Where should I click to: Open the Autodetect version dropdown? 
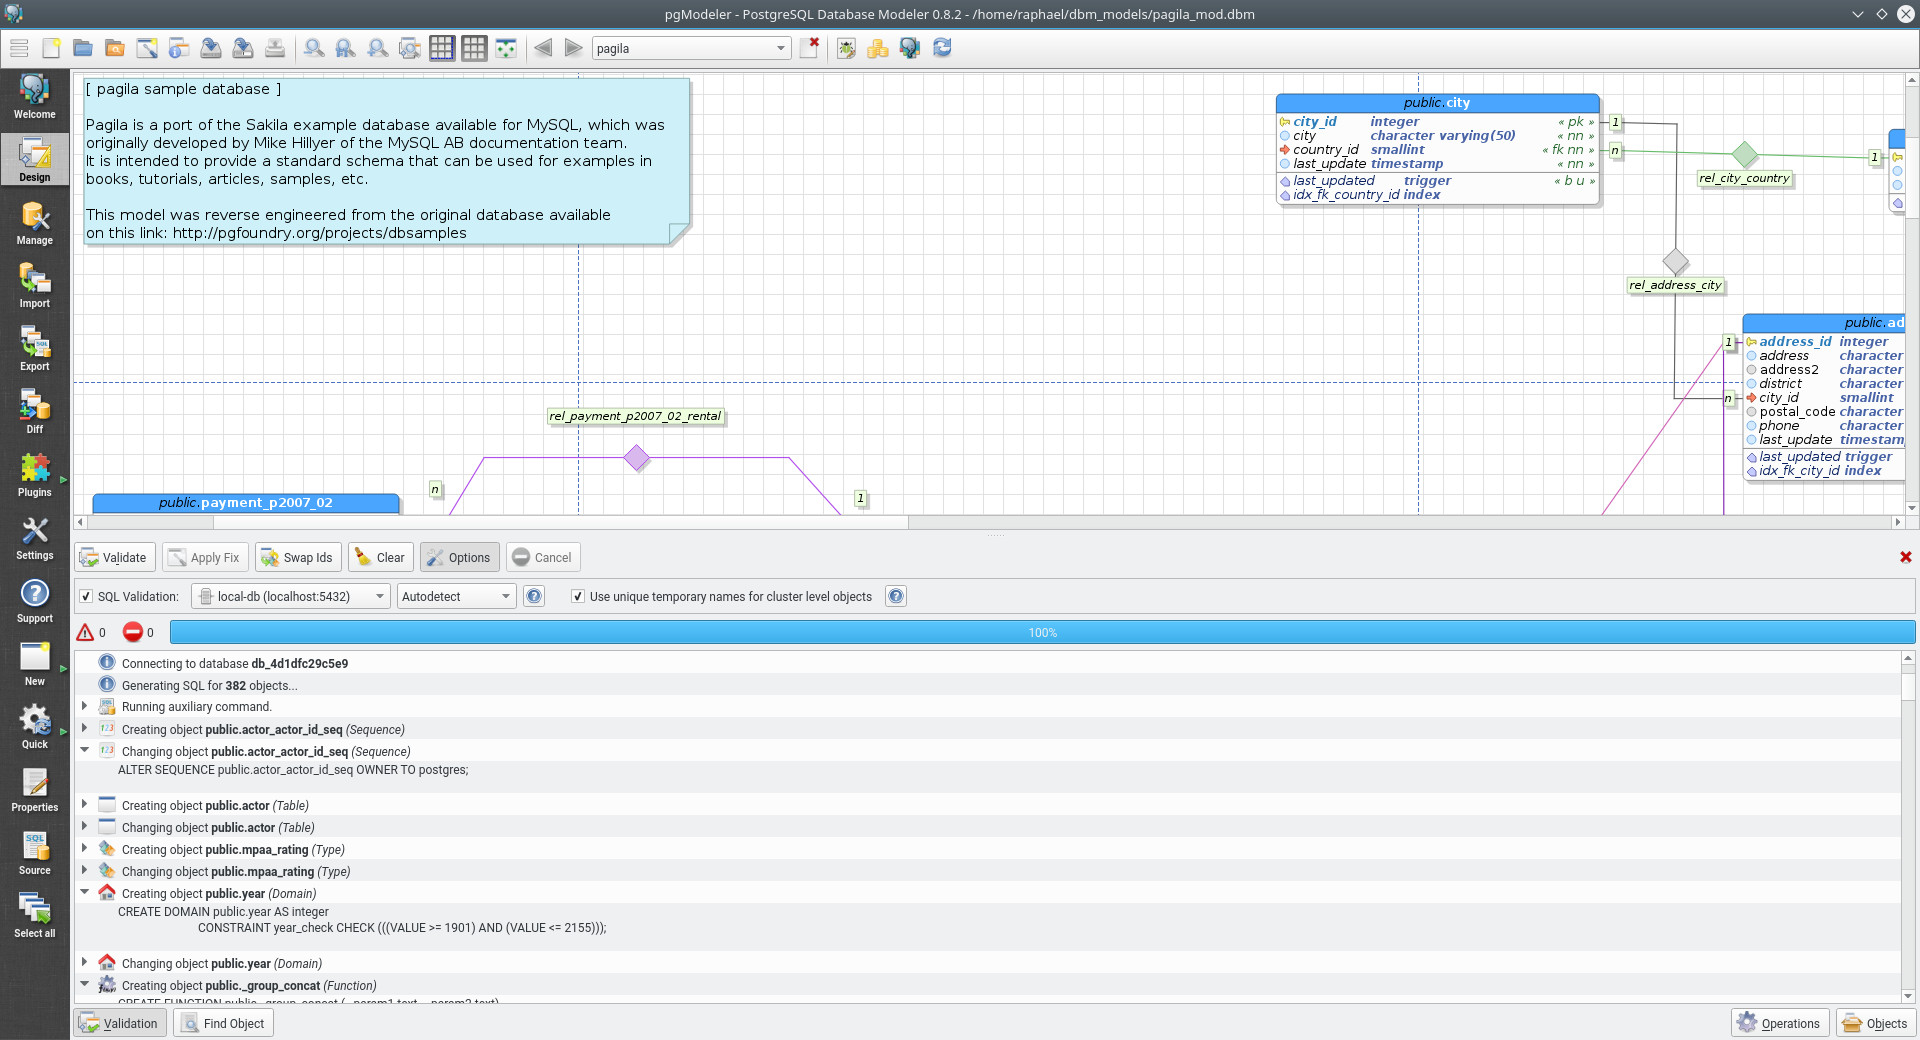(x=457, y=596)
